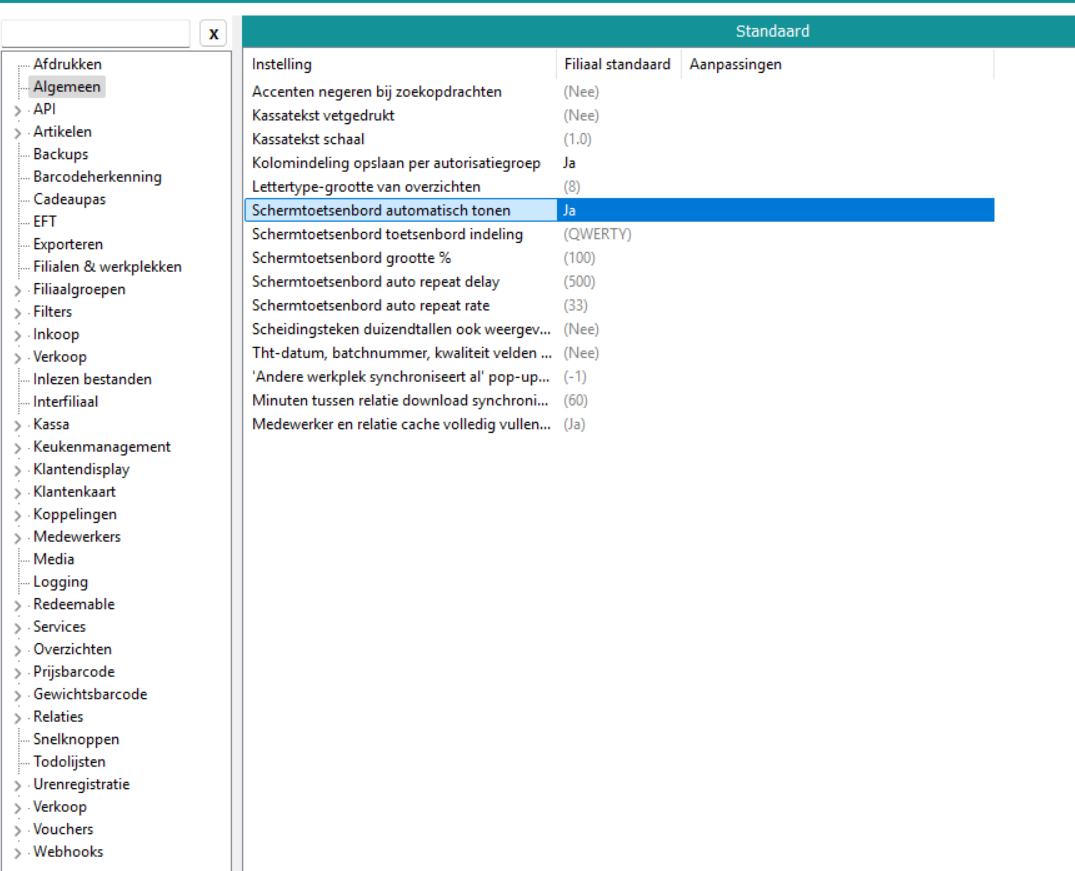Click the Filiaal standaard column header
Screen dimensions: 1075x871
[x=617, y=64]
